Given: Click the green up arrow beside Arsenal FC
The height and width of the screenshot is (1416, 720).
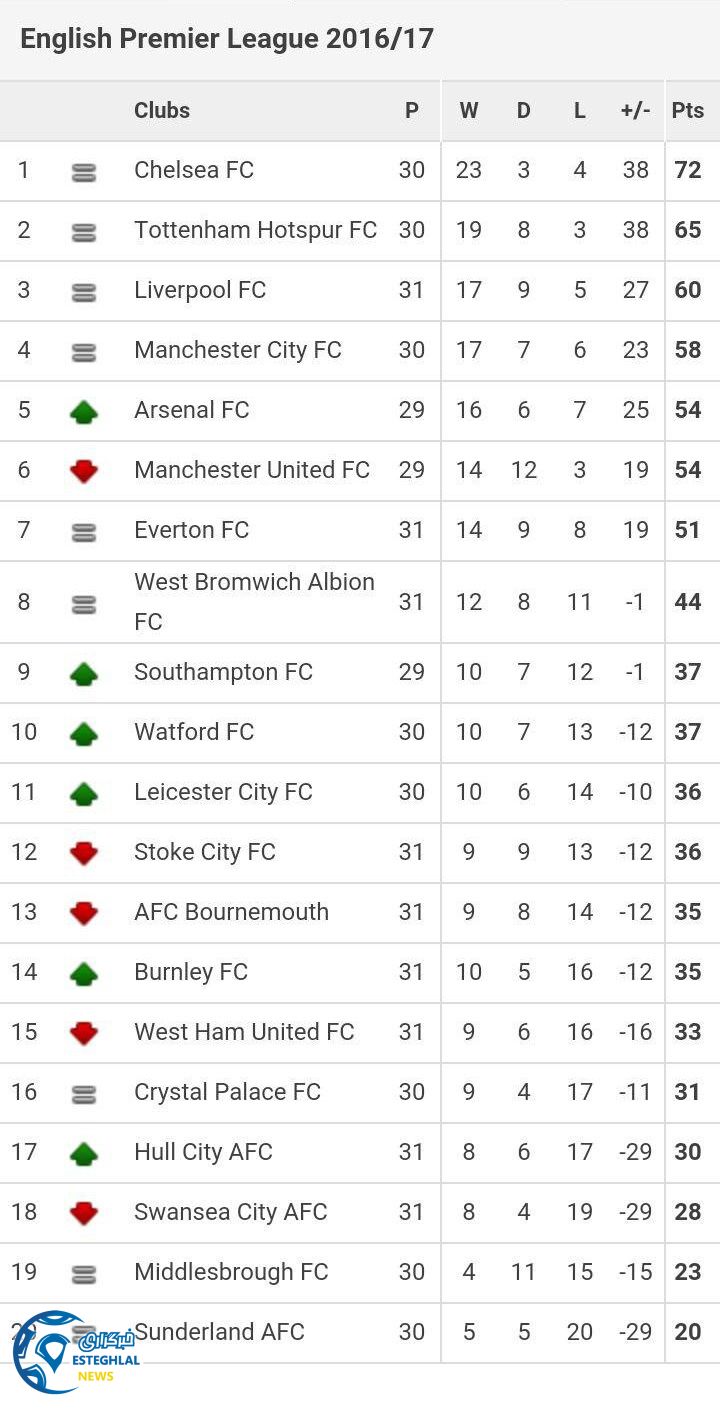Looking at the screenshot, I should coord(84,411).
